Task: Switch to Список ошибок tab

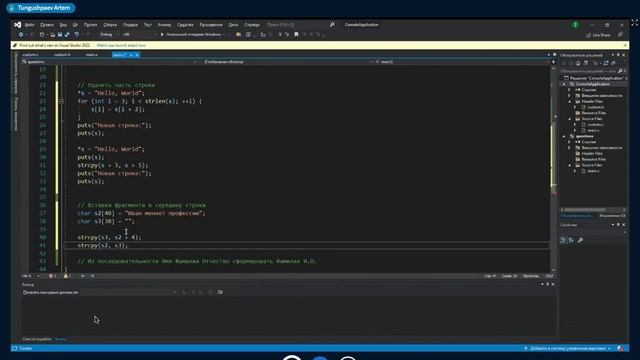Action: point(37,339)
